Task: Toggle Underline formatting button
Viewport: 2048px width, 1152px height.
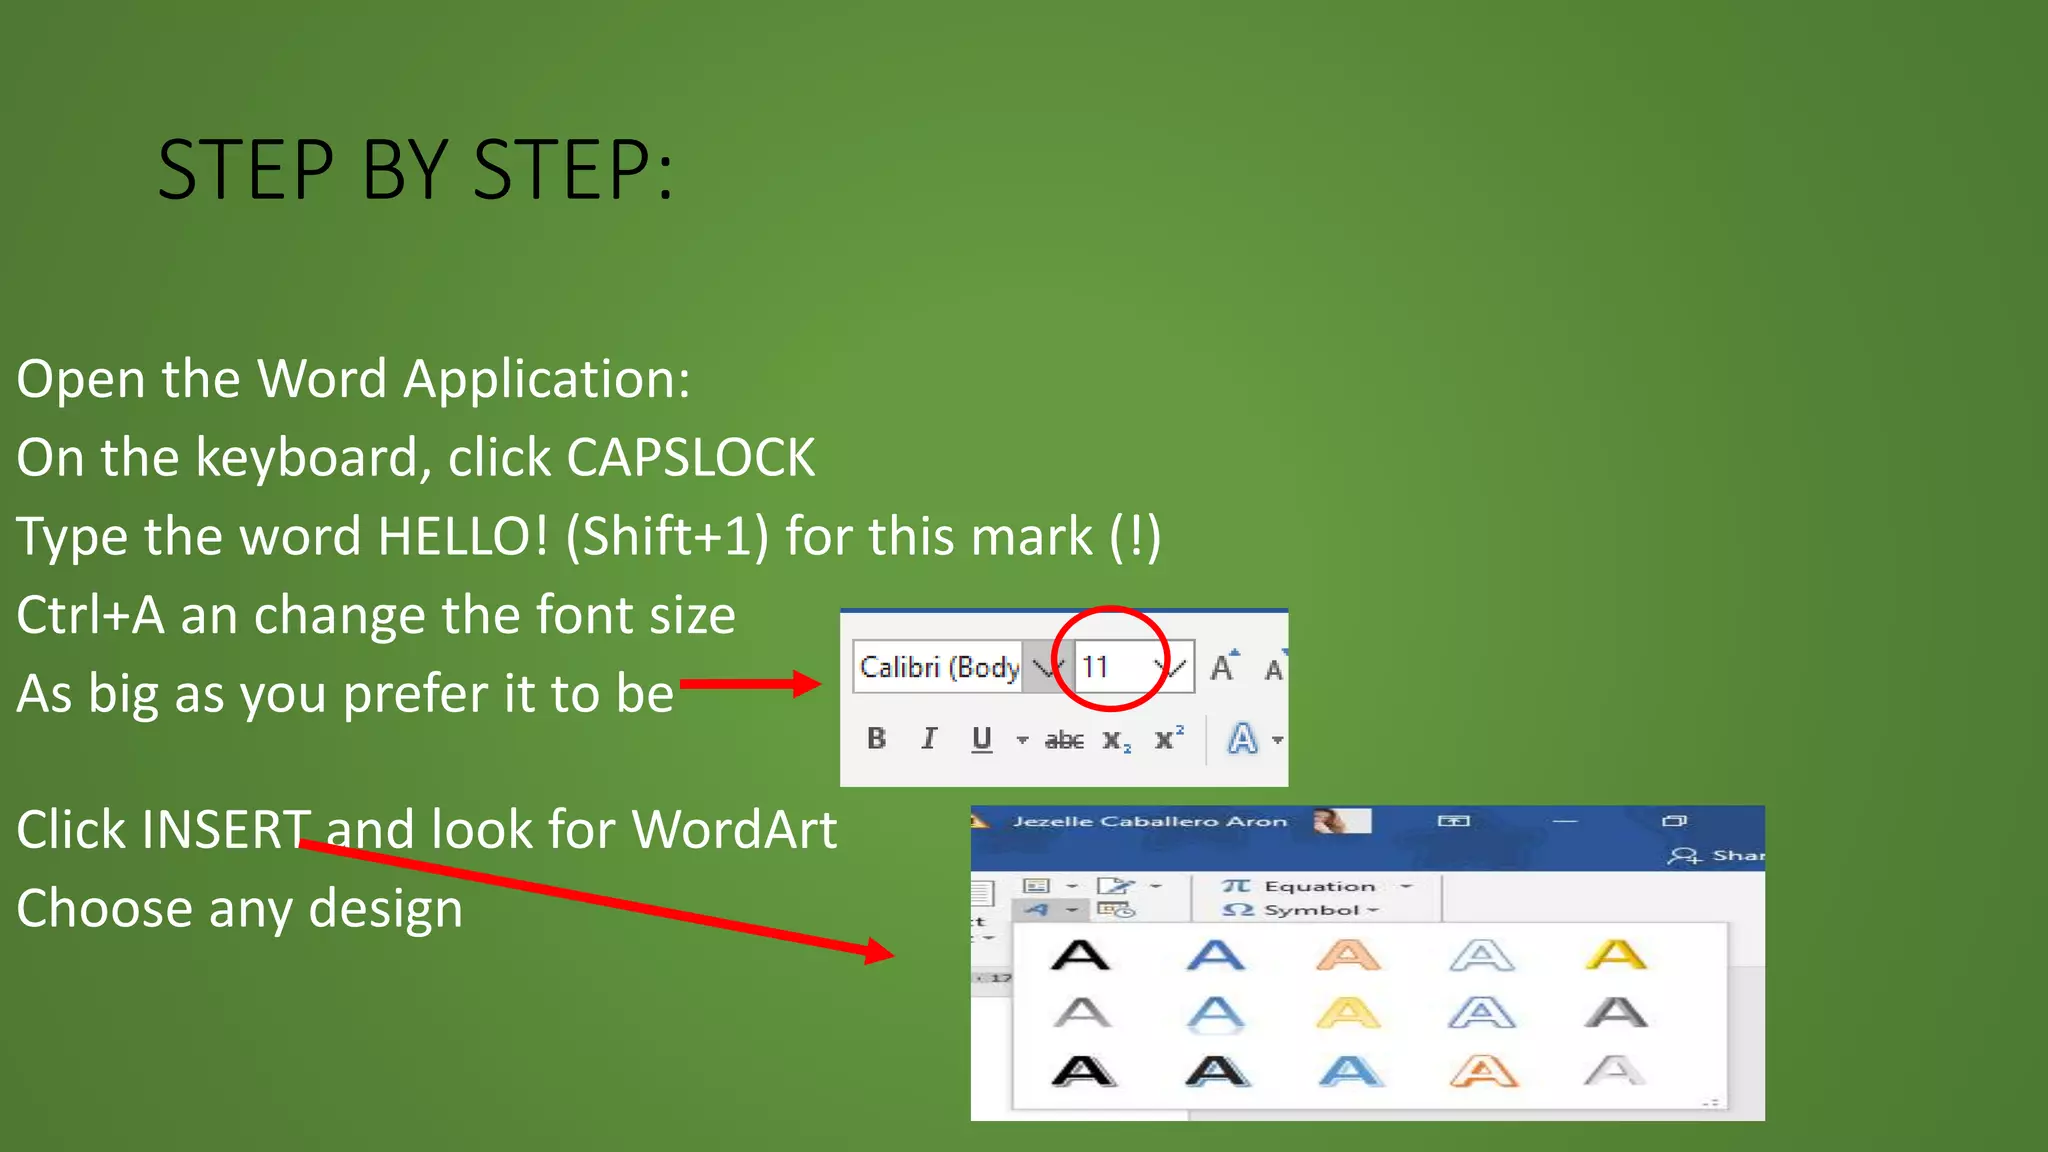Action: coord(981,739)
